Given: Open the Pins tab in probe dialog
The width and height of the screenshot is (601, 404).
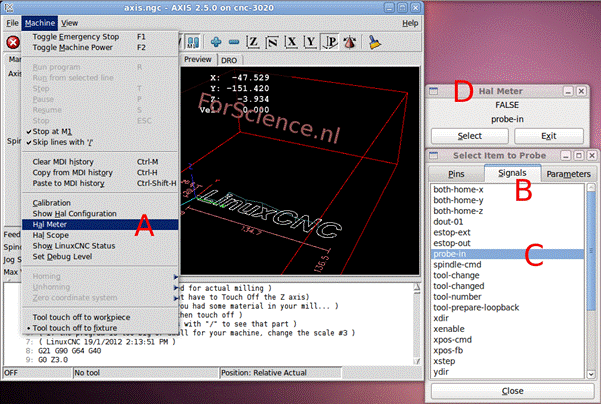Looking at the screenshot, I should [x=456, y=174].
